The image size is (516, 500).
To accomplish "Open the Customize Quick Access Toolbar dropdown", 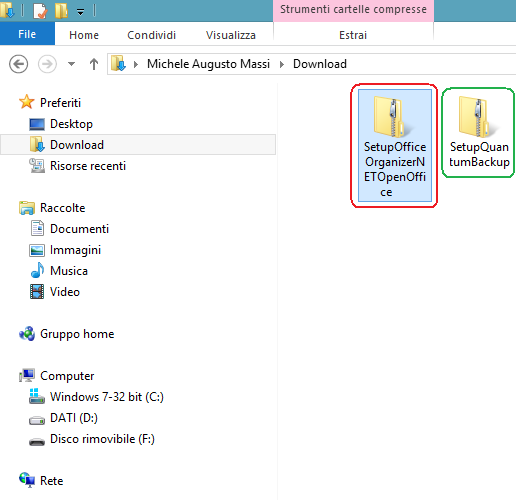I will pyautogui.click(x=80, y=13).
